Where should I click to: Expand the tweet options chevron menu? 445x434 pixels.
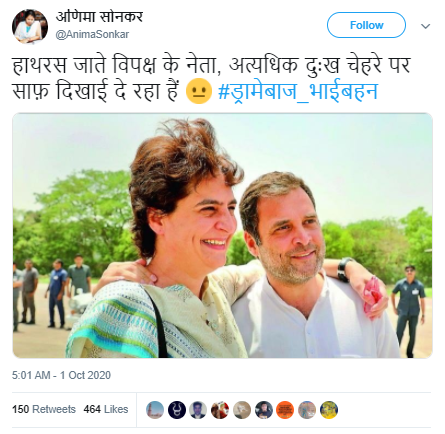coord(426,26)
